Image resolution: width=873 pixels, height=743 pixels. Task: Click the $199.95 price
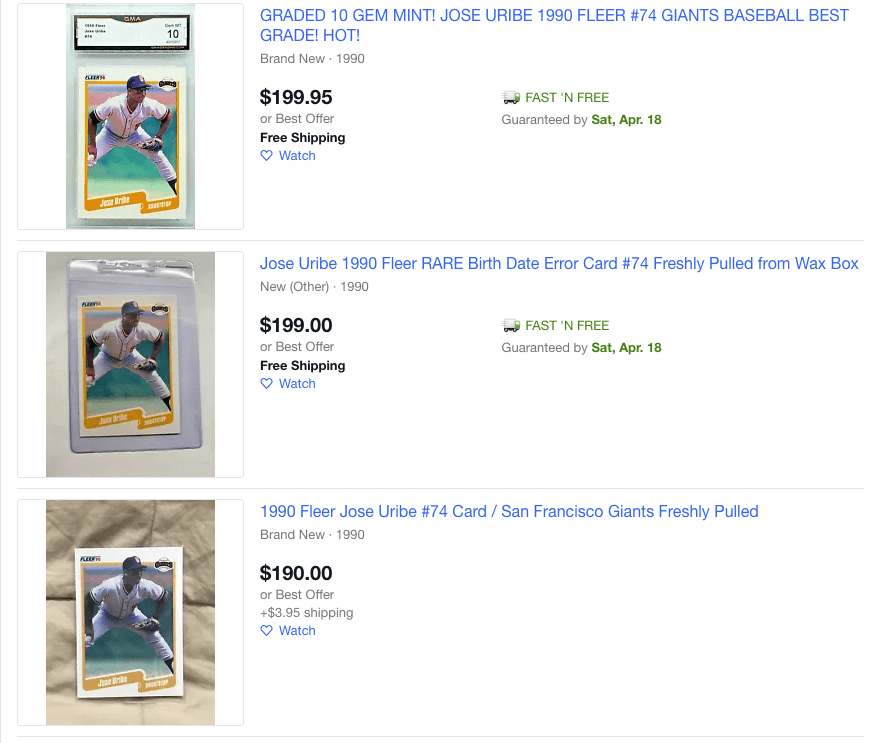[296, 98]
